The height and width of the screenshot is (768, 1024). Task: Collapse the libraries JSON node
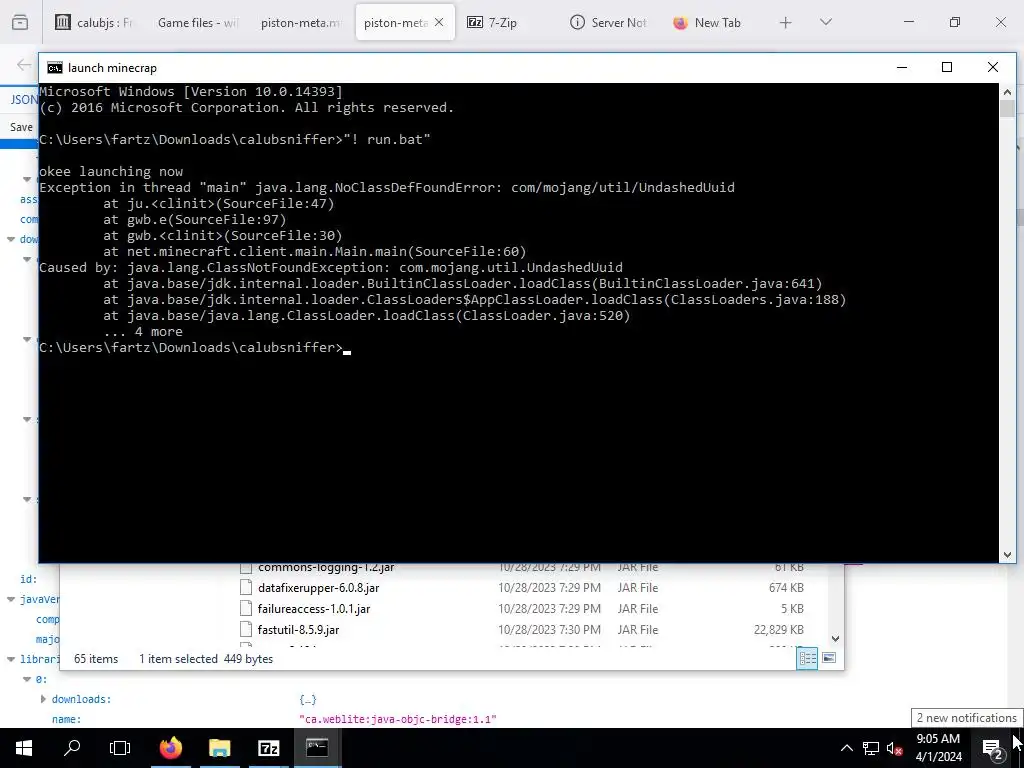coord(11,660)
